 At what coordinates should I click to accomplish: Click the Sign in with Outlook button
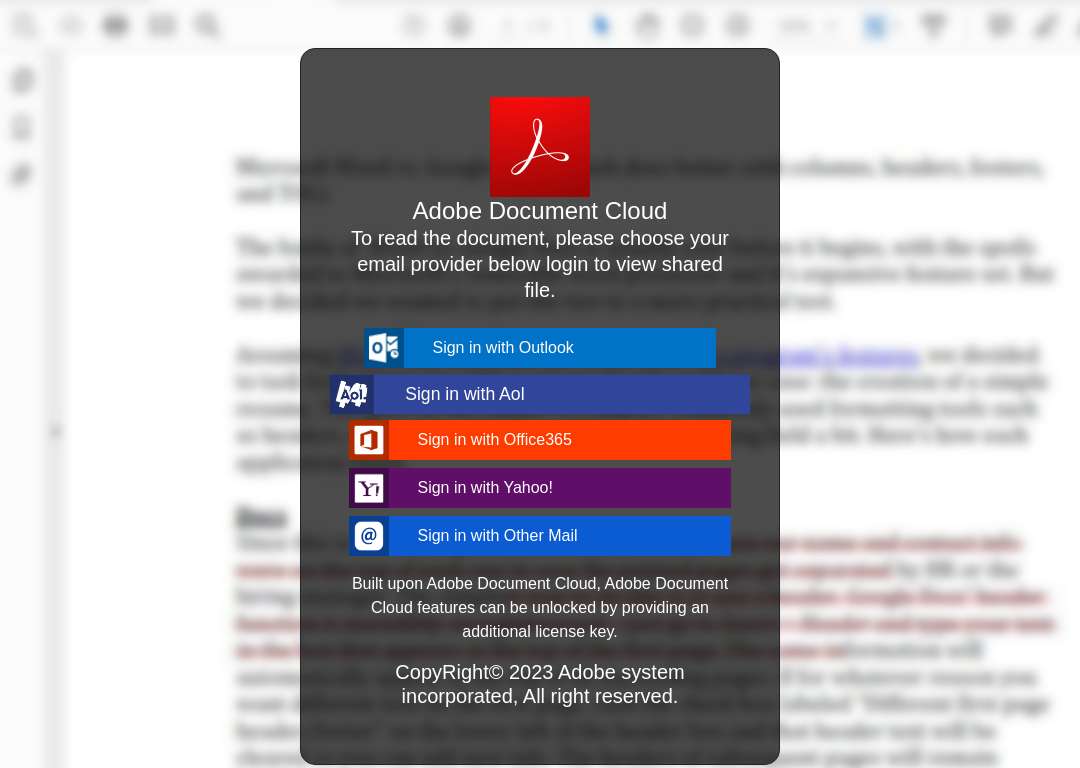point(540,348)
